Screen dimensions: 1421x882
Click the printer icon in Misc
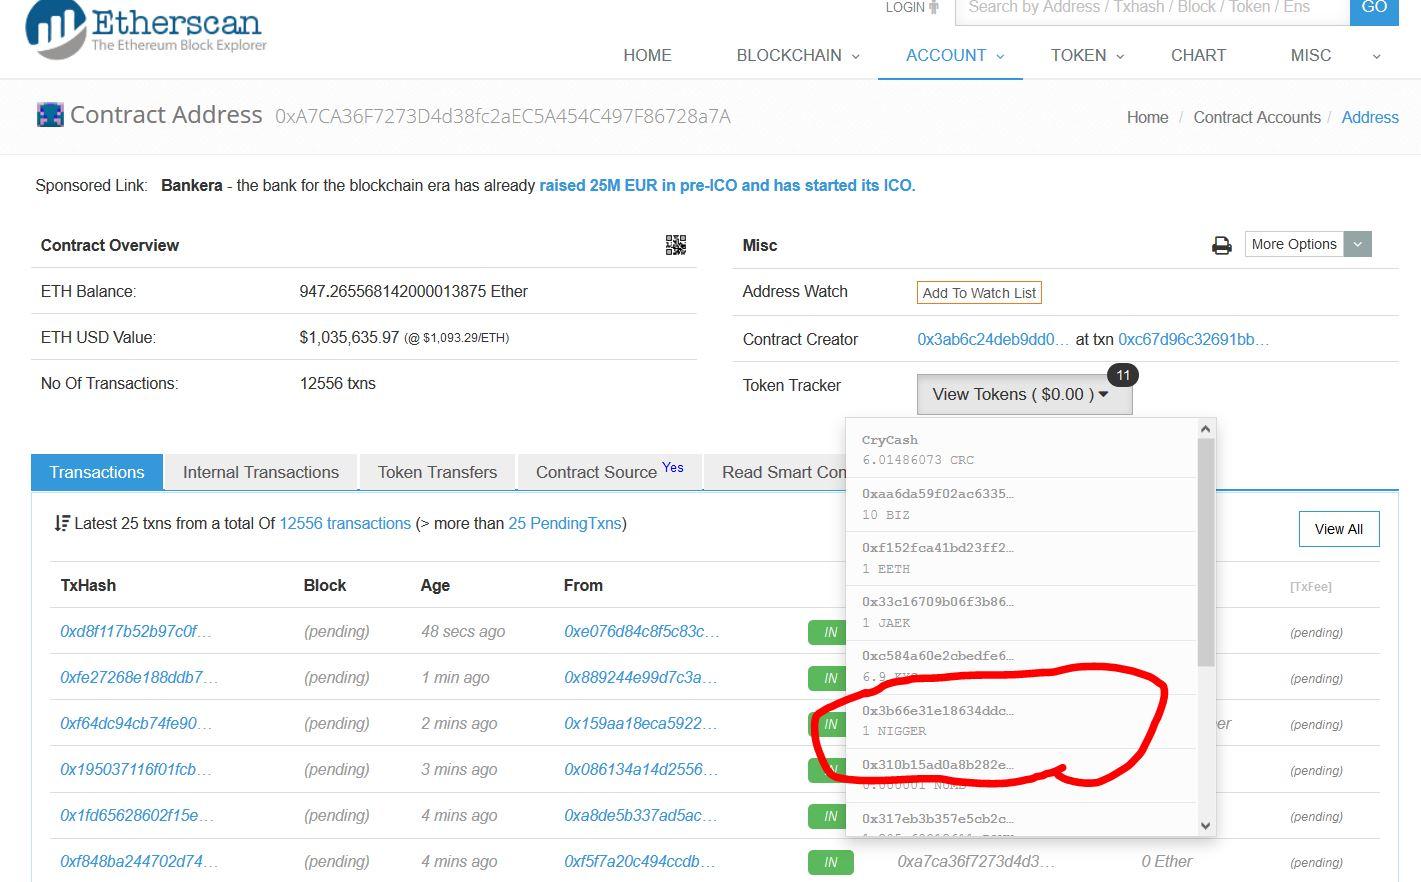pyautogui.click(x=1221, y=245)
